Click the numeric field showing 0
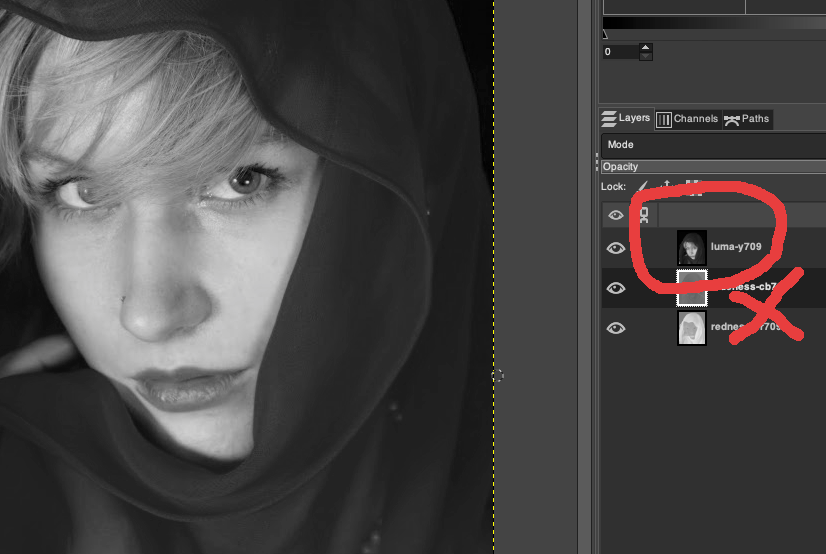The height and width of the screenshot is (554, 826). tap(618, 51)
